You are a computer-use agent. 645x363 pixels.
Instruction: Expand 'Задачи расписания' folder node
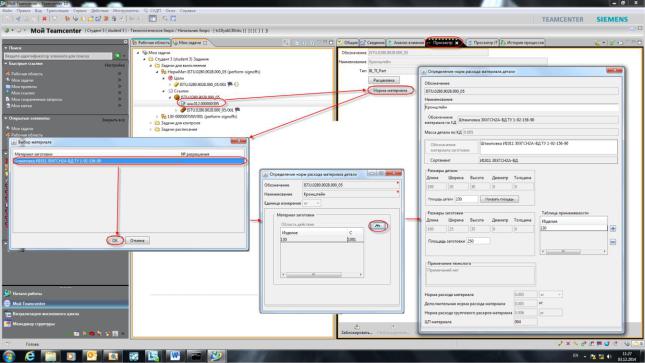[151, 130]
